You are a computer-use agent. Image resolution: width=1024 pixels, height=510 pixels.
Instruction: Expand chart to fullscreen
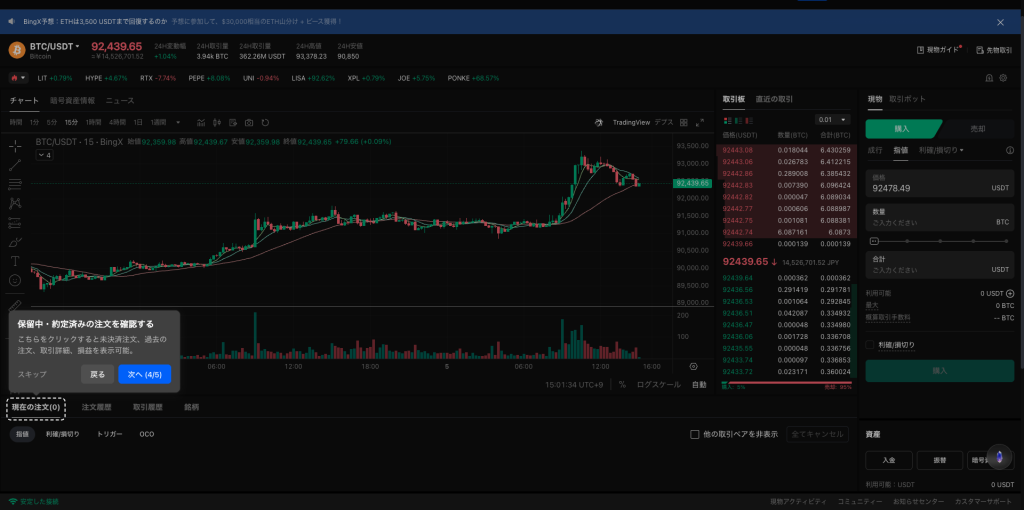pos(699,122)
